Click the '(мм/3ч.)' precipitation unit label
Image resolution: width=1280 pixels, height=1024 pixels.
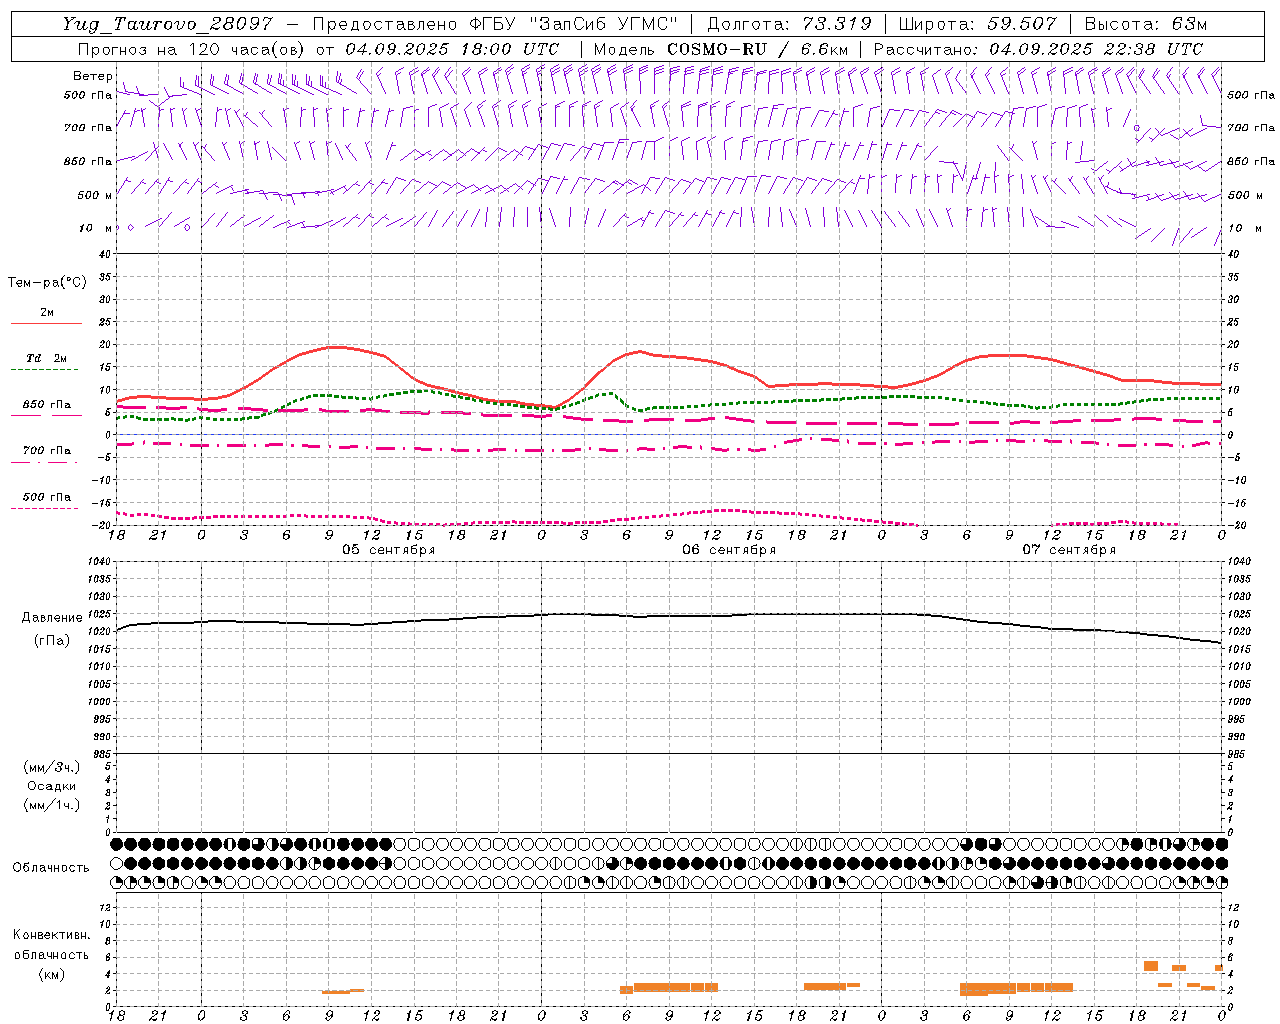(x=51, y=767)
